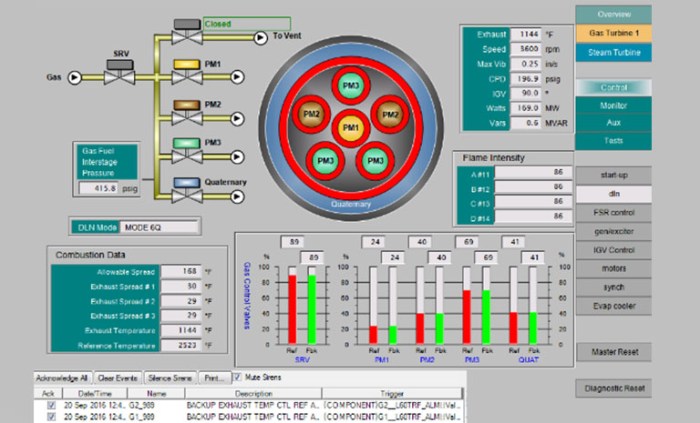Image resolution: width=700 pixels, height=423 pixels.
Task: Click the top PM3 nozzle in combustor diagram
Action: [349, 84]
